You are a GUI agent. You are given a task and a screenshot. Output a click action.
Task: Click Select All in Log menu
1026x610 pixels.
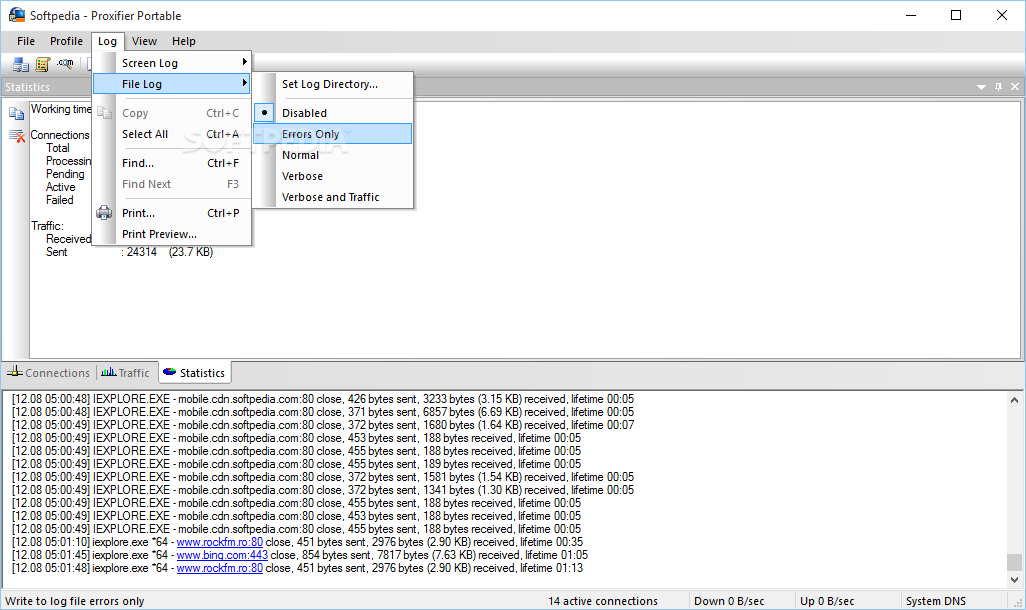tap(171, 134)
